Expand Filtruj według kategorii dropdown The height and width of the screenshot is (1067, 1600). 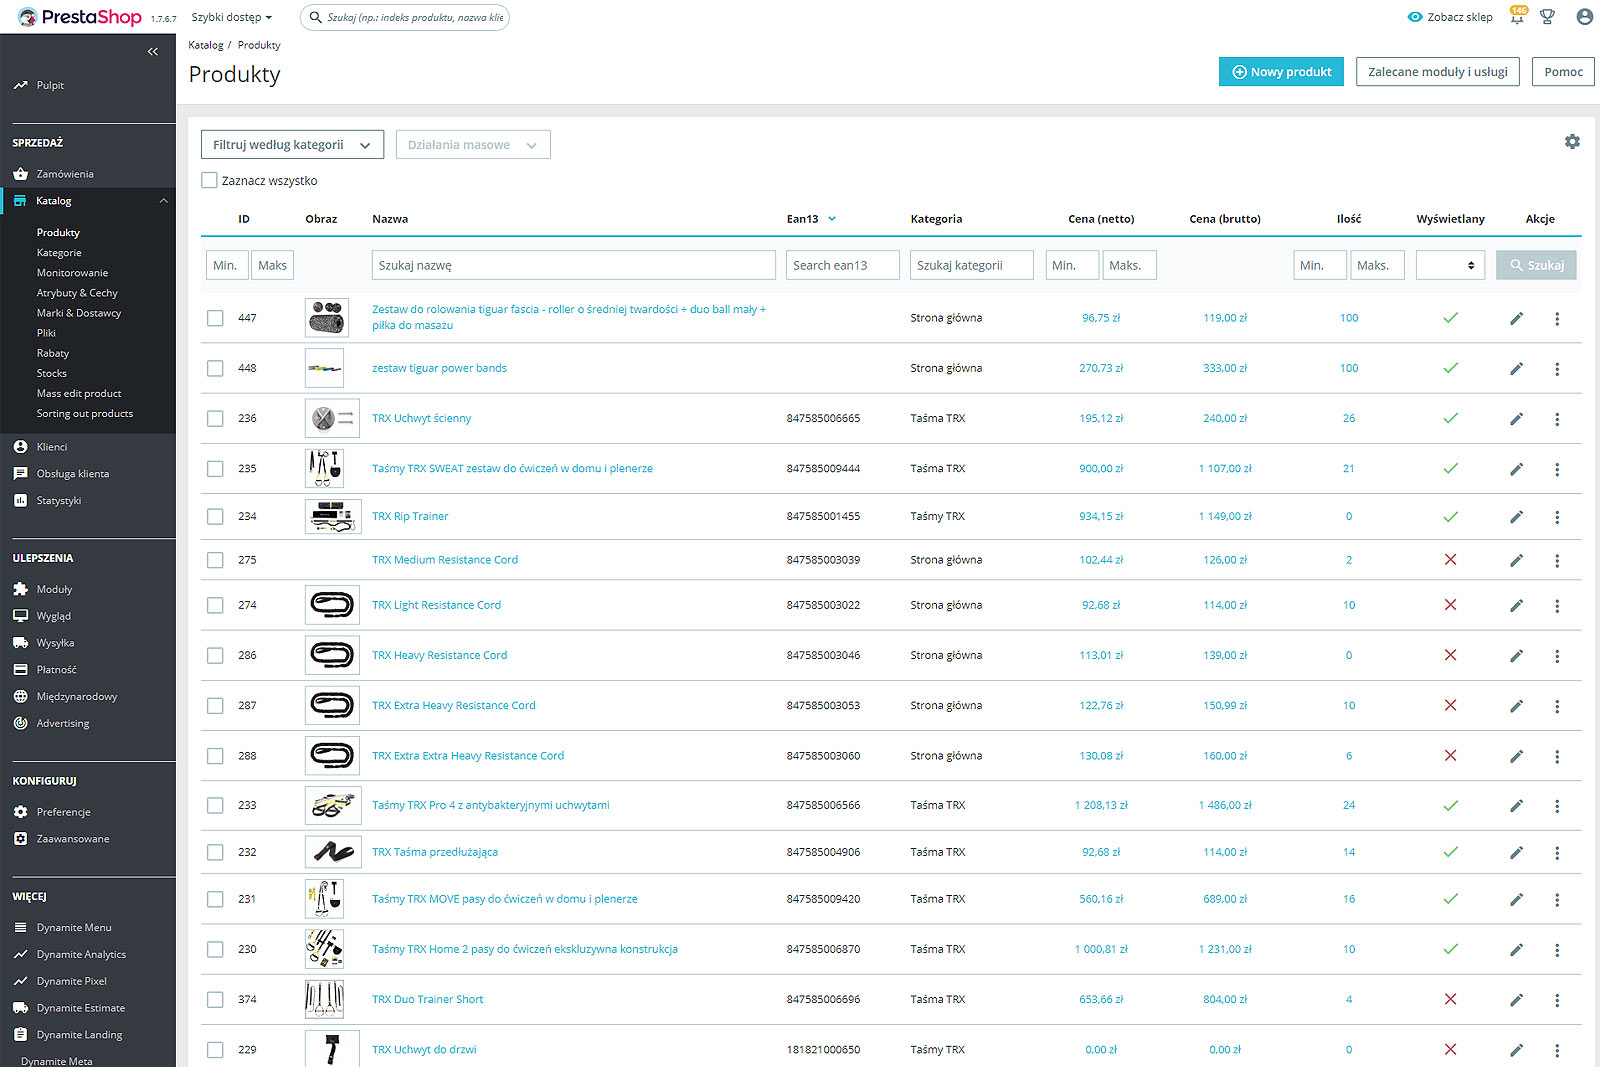coord(292,145)
